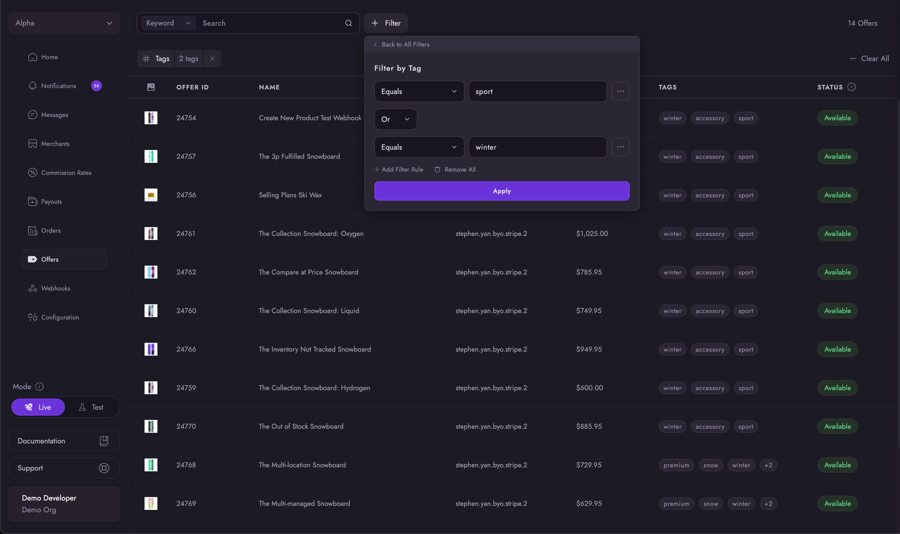
Task: Click the table header image column icon
Action: coord(151,87)
